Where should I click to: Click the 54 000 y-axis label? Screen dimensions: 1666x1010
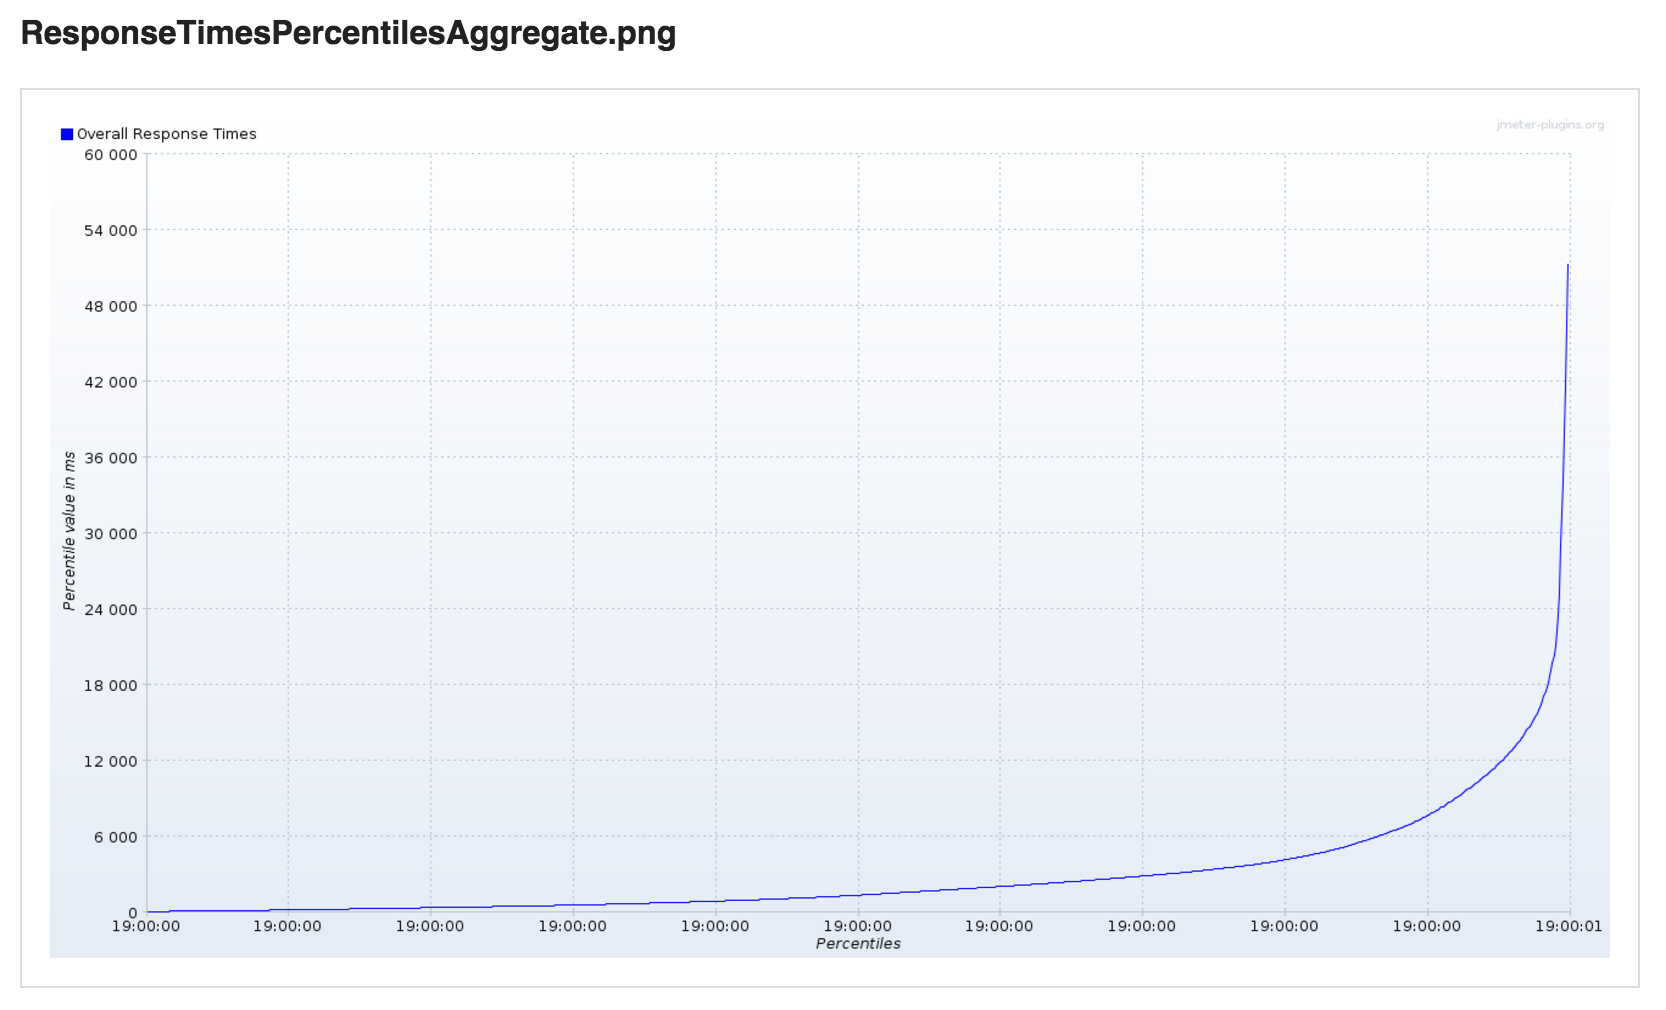pos(111,230)
